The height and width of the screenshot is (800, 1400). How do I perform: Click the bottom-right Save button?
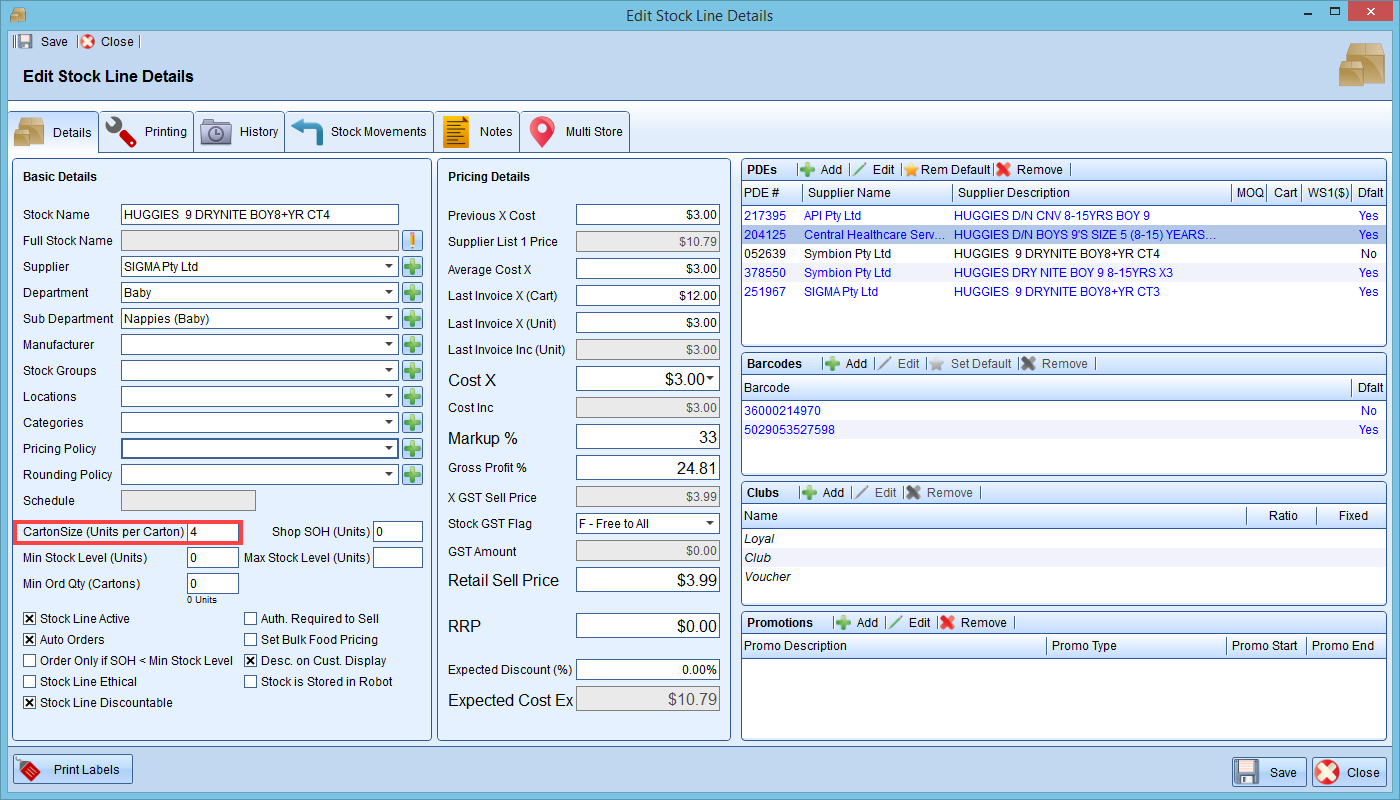pyautogui.click(x=1269, y=772)
